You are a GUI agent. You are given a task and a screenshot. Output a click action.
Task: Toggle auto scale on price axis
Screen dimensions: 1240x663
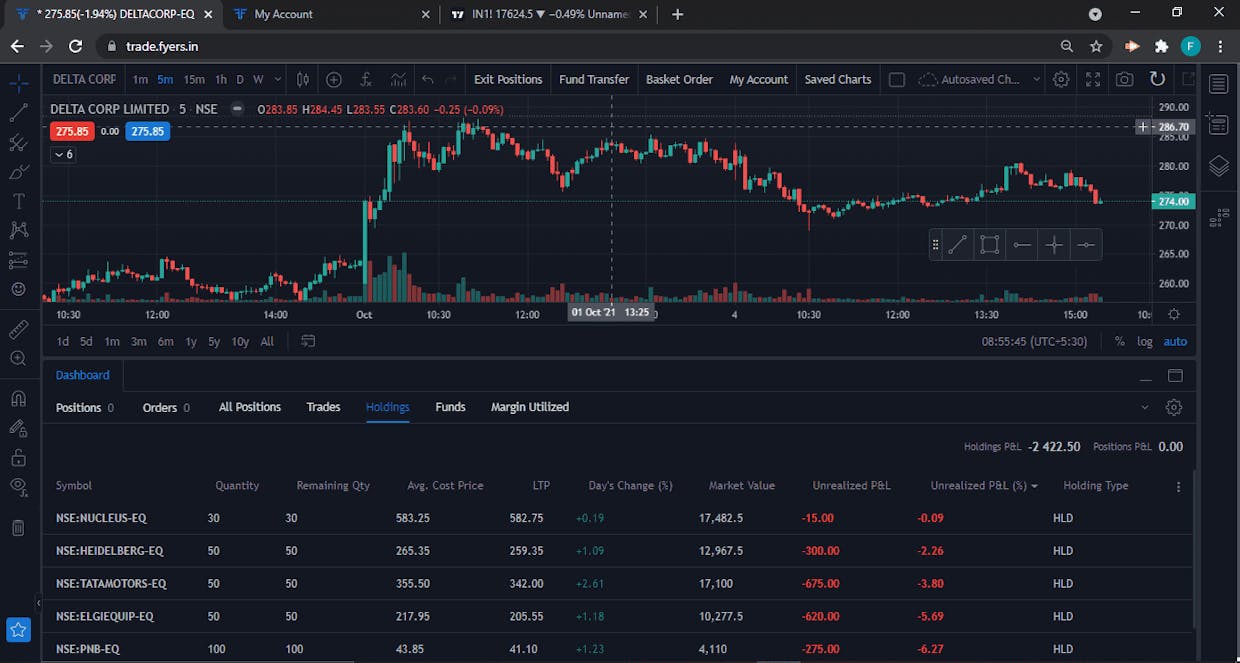[1175, 341]
